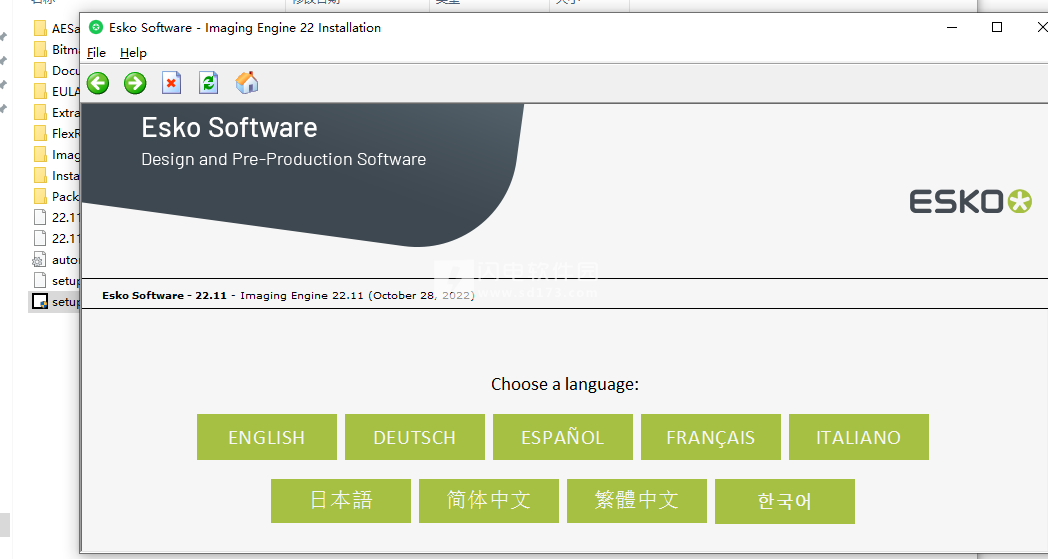Select the EULA folder in Explorer window
This screenshot has height=559, width=1048.
pos(56,91)
